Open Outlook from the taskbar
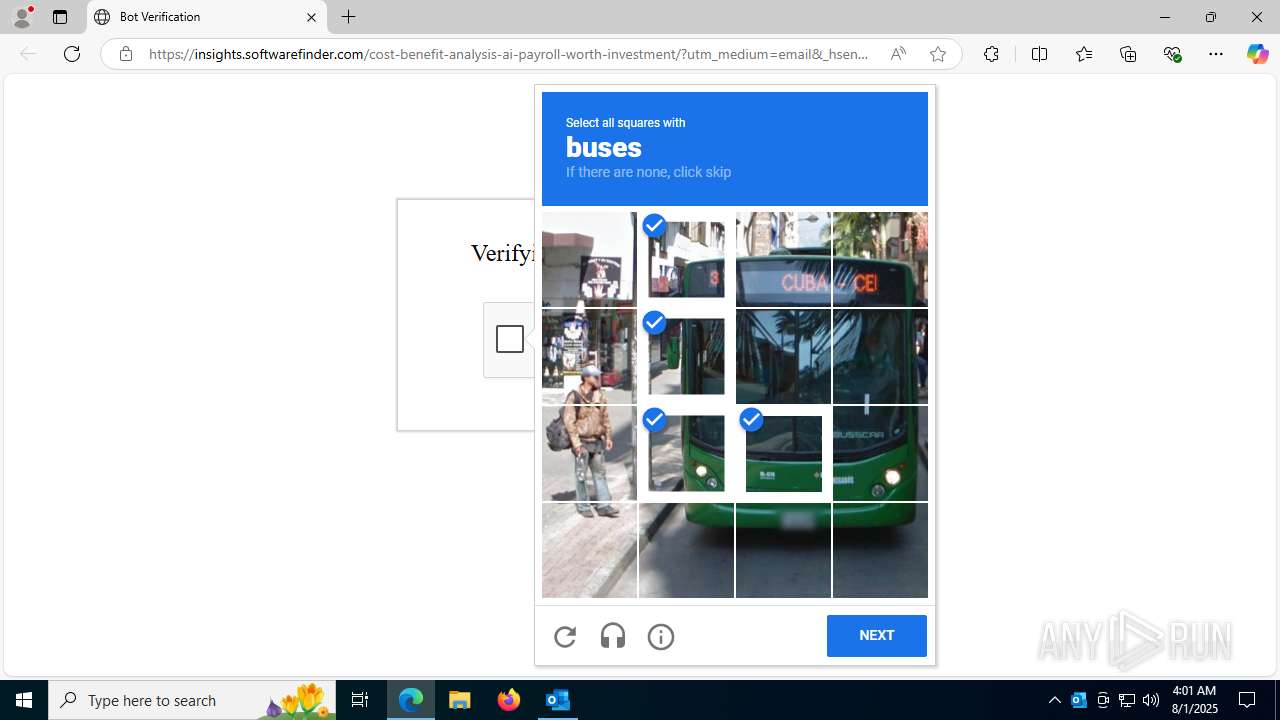 click(x=558, y=700)
